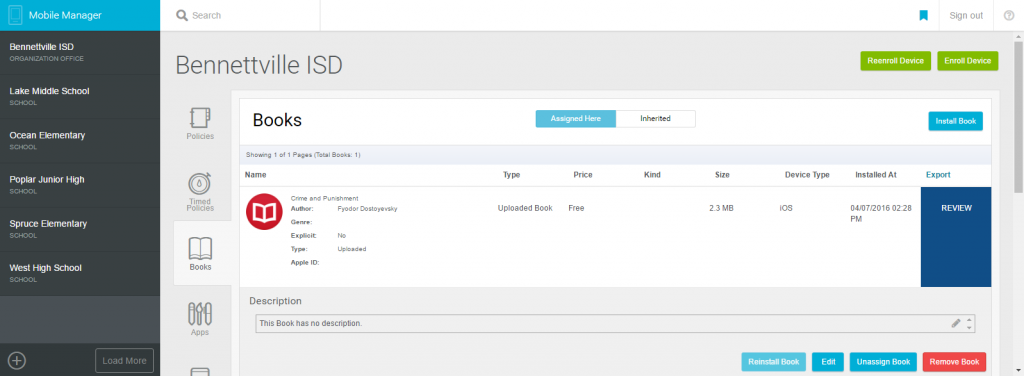Click the Reinstall Book button
Viewport: 1024px width, 376px height.
pyautogui.click(x=773, y=362)
